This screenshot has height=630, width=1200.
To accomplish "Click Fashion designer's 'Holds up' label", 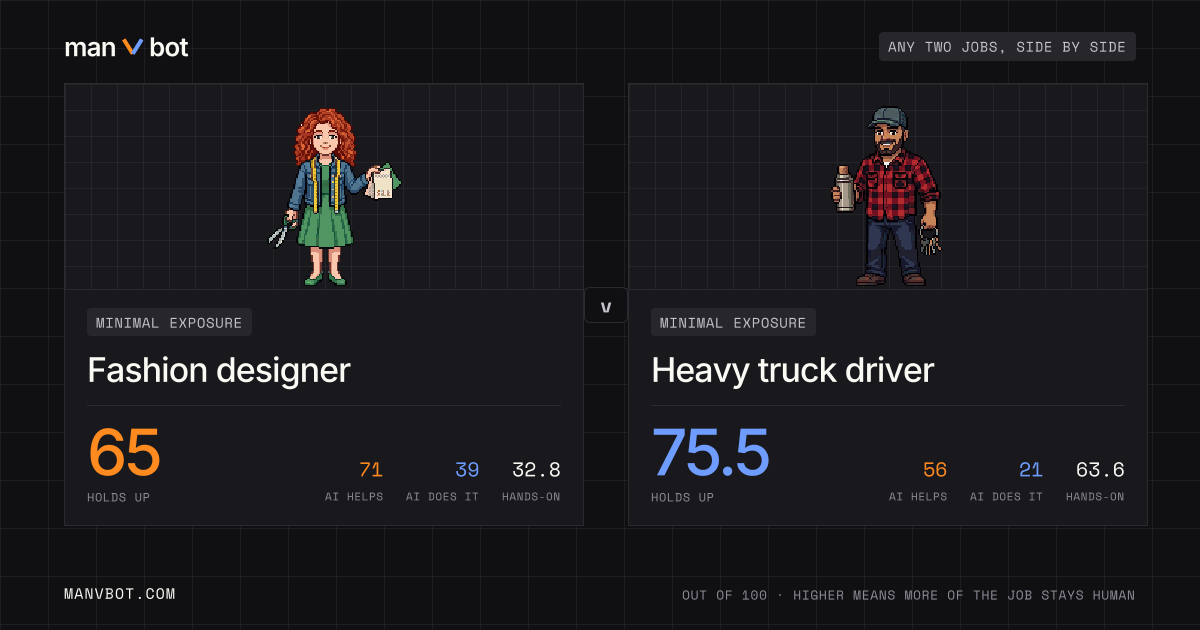I will tap(118, 497).
